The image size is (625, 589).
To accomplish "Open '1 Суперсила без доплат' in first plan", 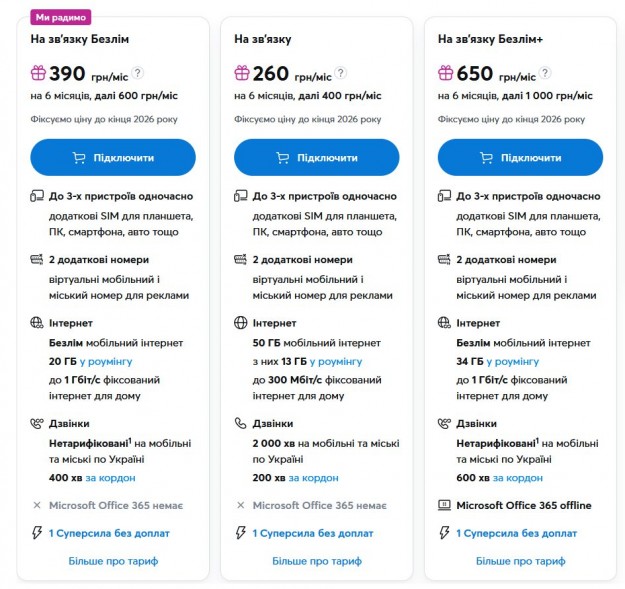I will point(109,533).
